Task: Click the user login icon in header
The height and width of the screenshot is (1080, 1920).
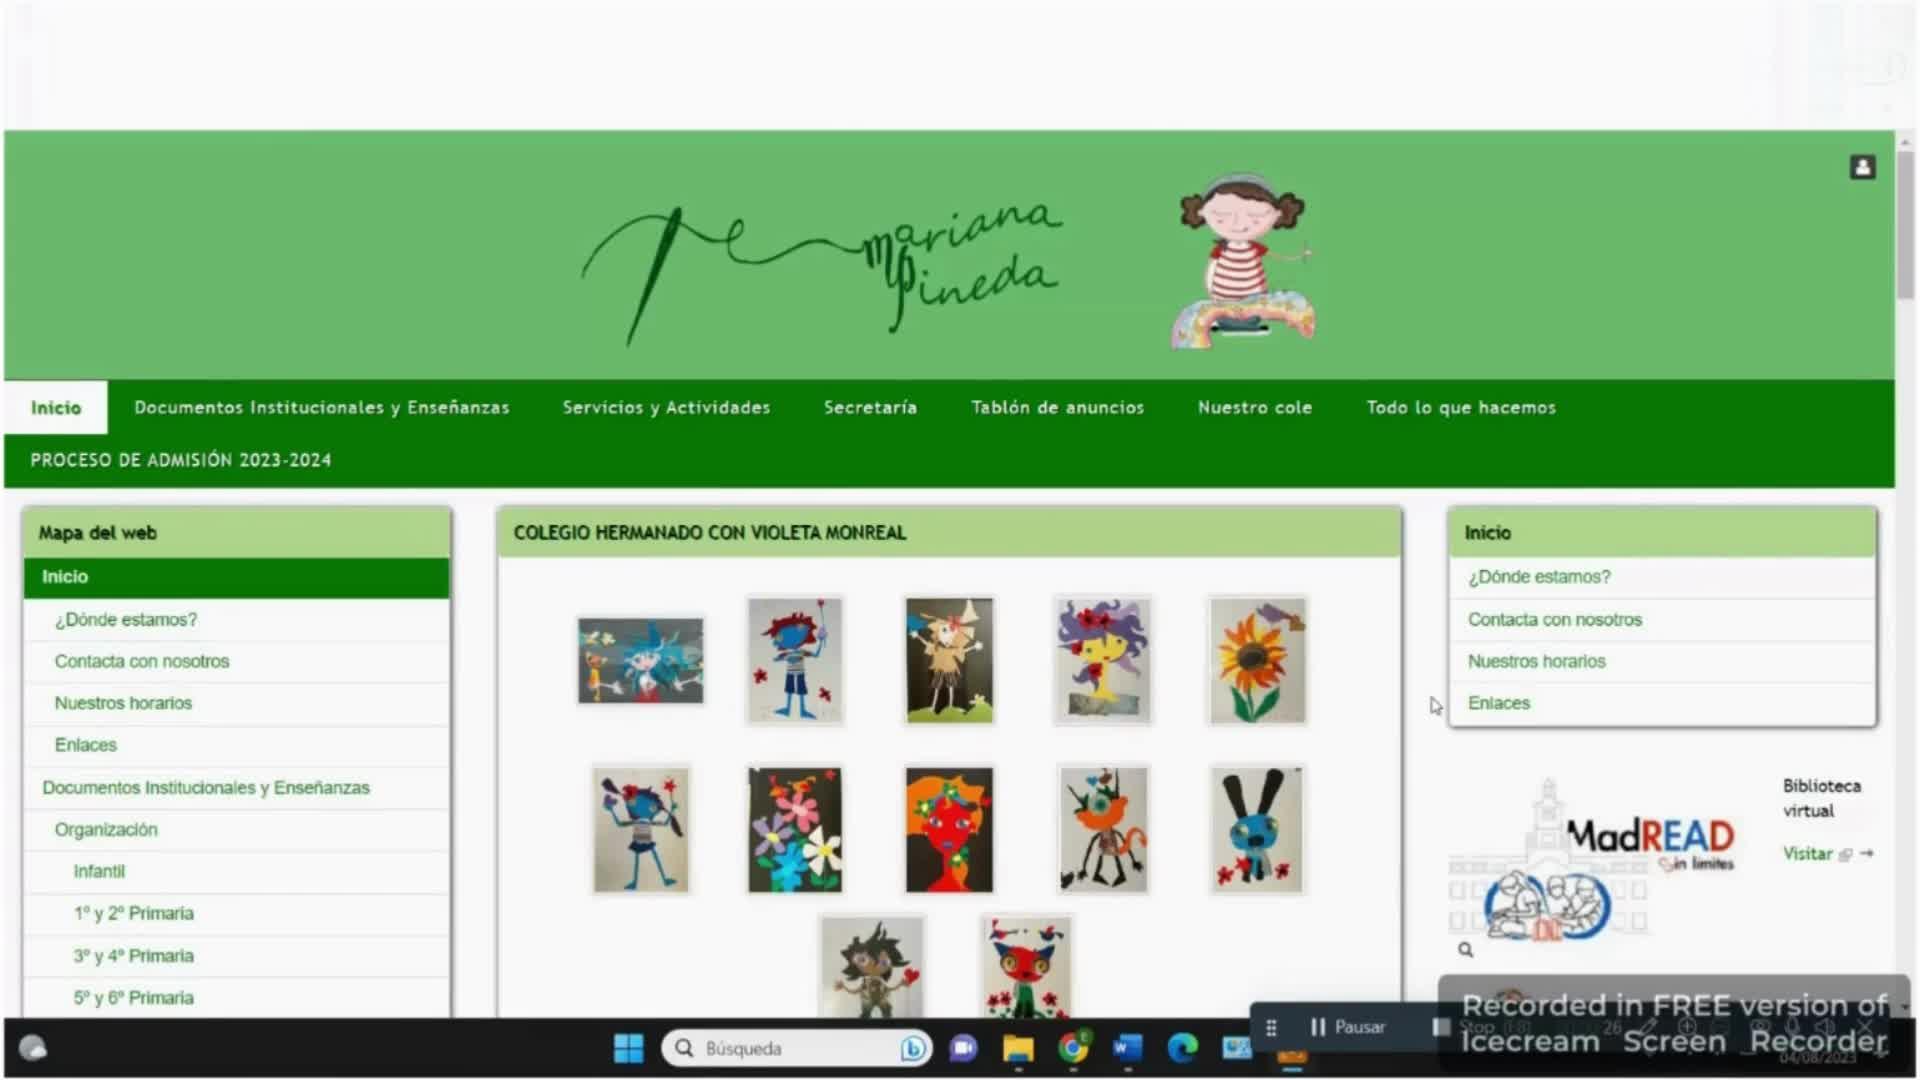Action: (1862, 167)
